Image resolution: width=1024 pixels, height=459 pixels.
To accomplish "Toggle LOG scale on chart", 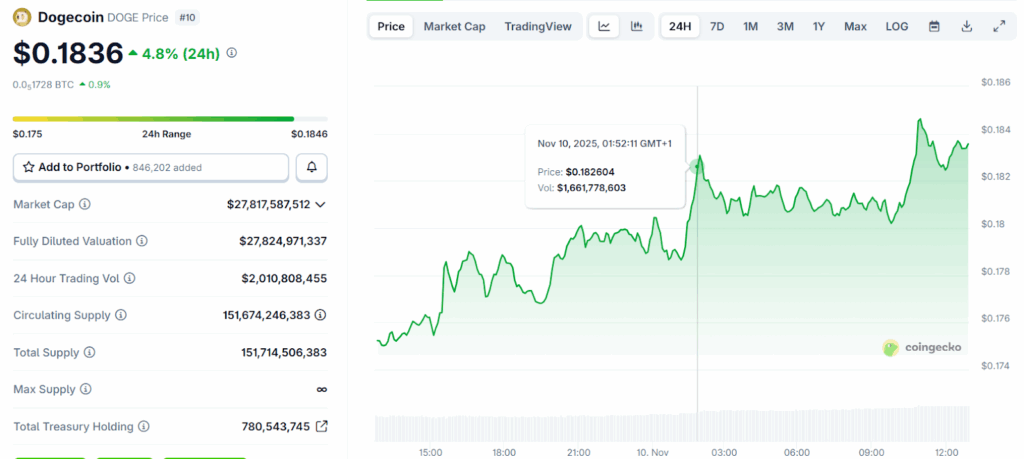I will pos(897,26).
